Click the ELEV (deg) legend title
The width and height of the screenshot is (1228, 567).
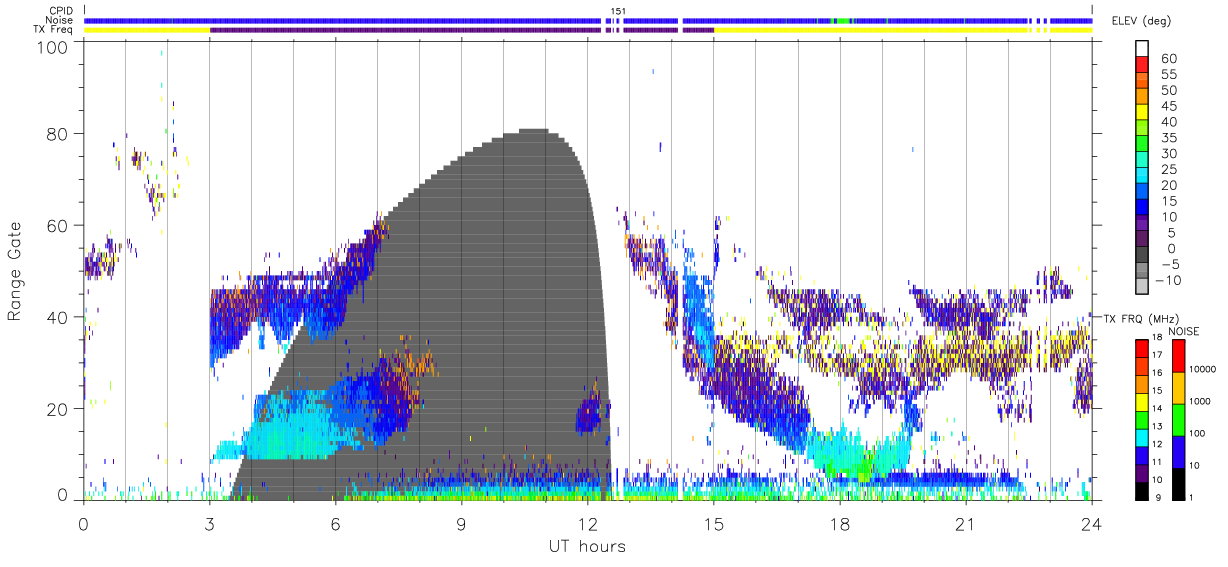pyautogui.click(x=1142, y=20)
